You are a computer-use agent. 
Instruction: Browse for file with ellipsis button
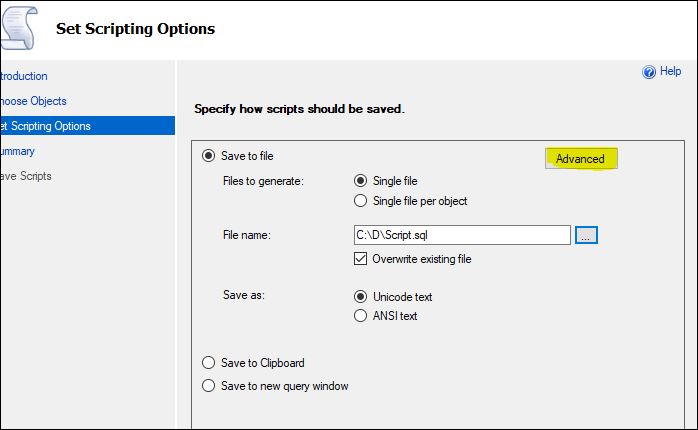pos(587,235)
